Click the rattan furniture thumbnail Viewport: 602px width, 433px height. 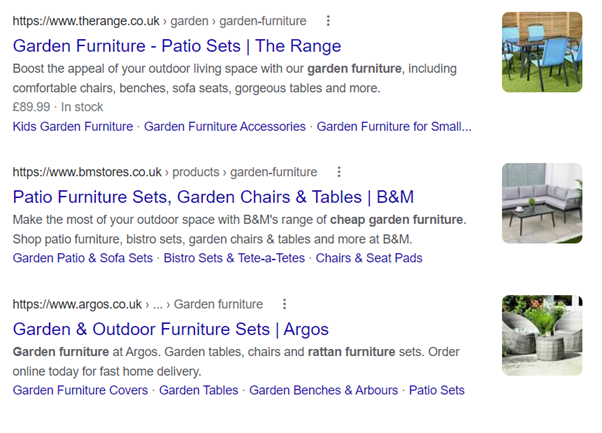click(542, 336)
